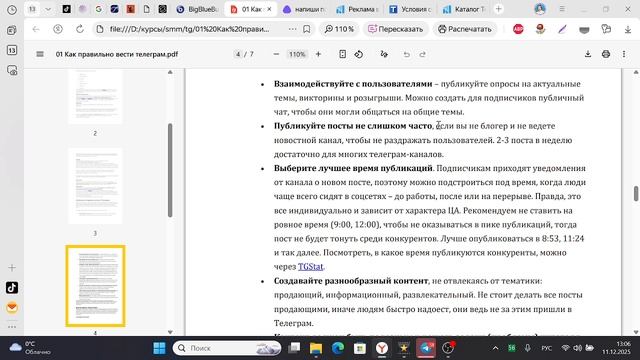Viewport: 640px width, 360px height.
Task: Add a site to sidebar with plus
Action: (12, 268)
